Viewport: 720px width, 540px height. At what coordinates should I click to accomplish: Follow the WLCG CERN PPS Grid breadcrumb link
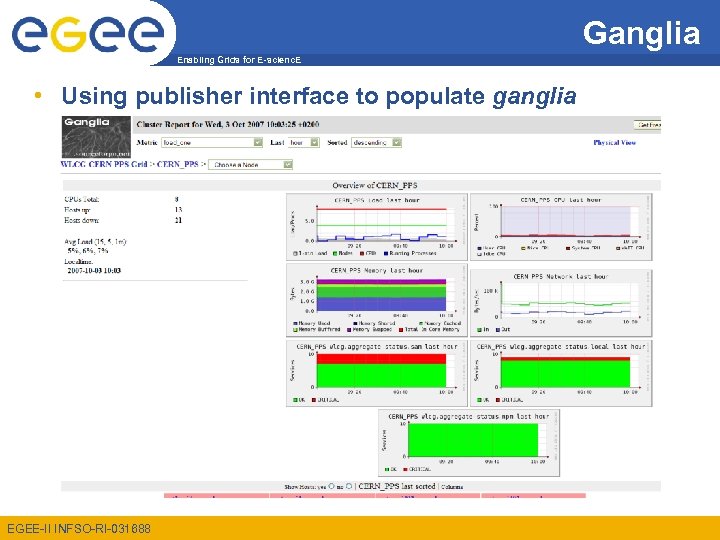pyautogui.click(x=104, y=164)
